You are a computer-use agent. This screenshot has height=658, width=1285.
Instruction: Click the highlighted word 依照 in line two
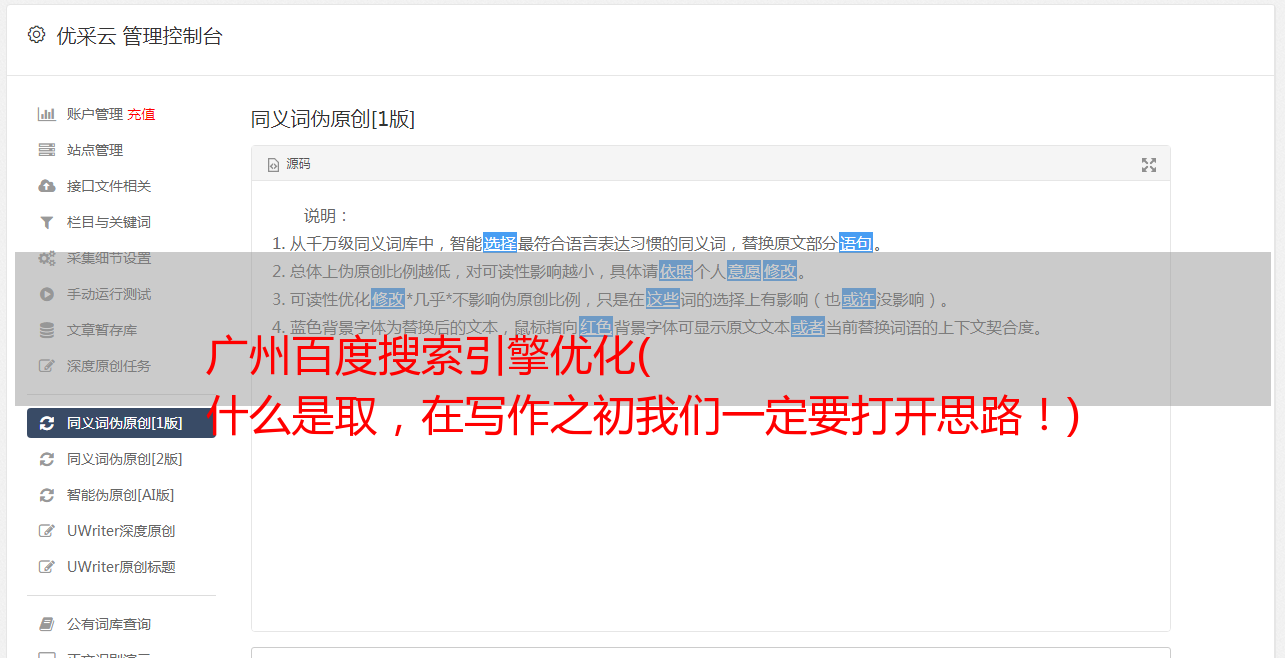676,271
